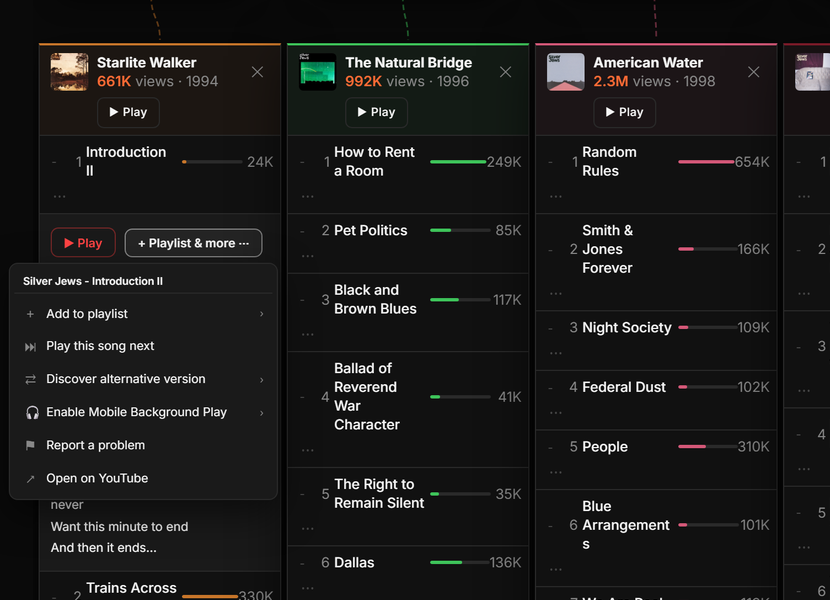
Task: Expand the Add to playlist submenu arrow
Action: point(261,314)
